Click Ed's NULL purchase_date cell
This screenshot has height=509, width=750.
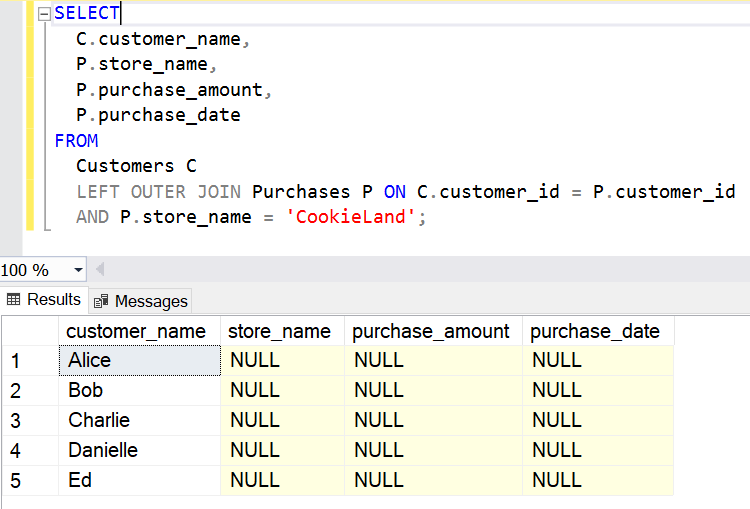coord(596,480)
